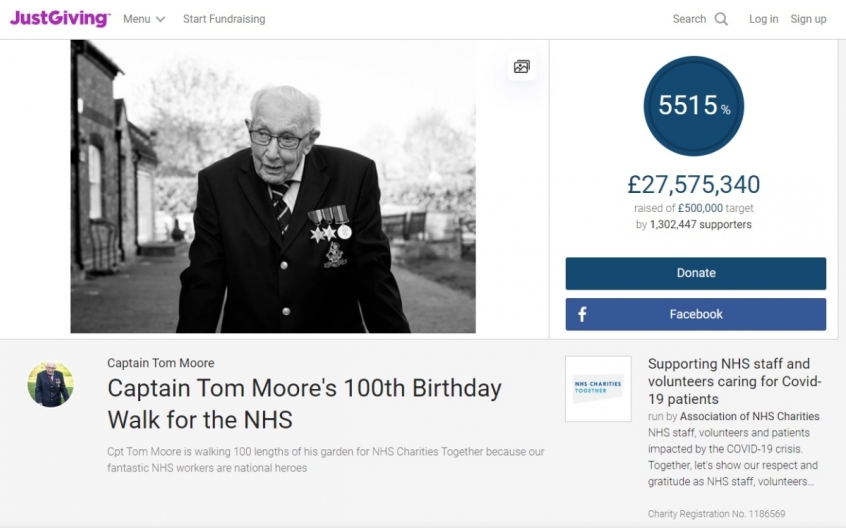
Task: Open the main fundraiser cover photo
Action: pos(273,186)
